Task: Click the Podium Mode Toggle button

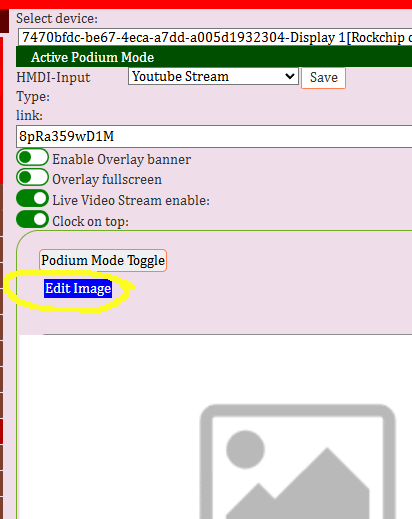Action: coord(103,260)
